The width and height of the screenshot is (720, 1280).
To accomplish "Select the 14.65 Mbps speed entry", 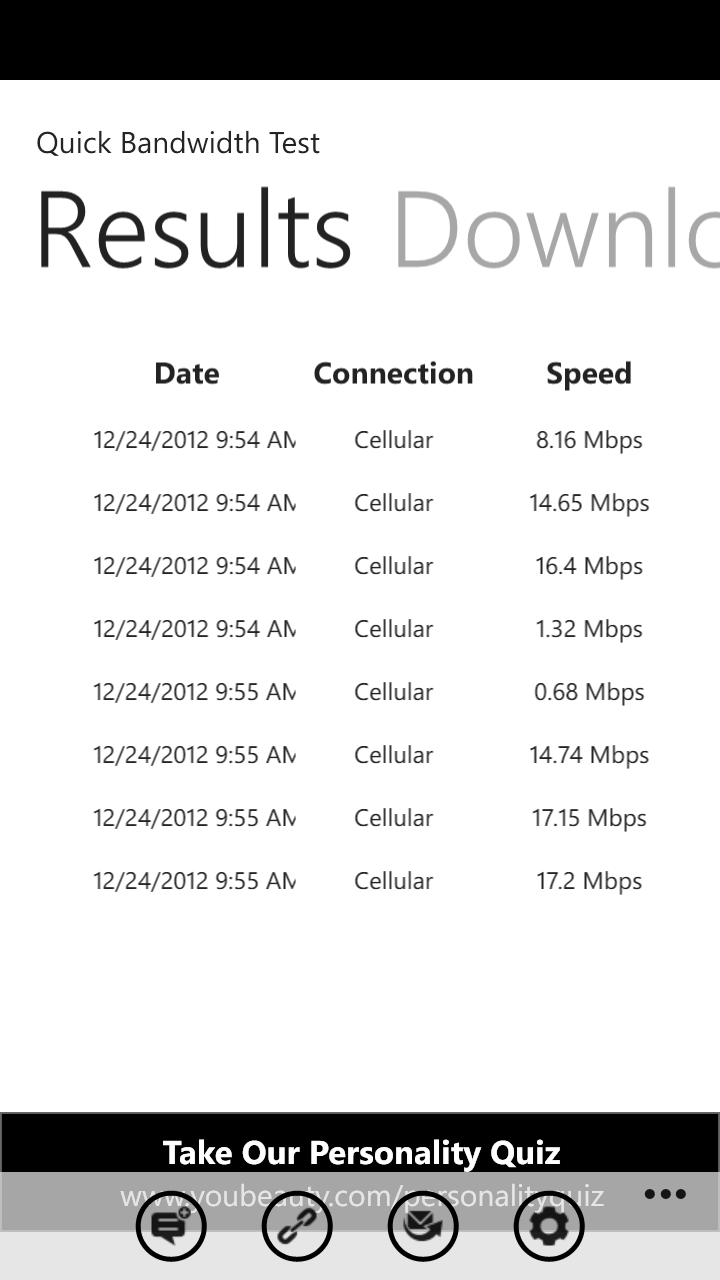I will tap(589, 503).
